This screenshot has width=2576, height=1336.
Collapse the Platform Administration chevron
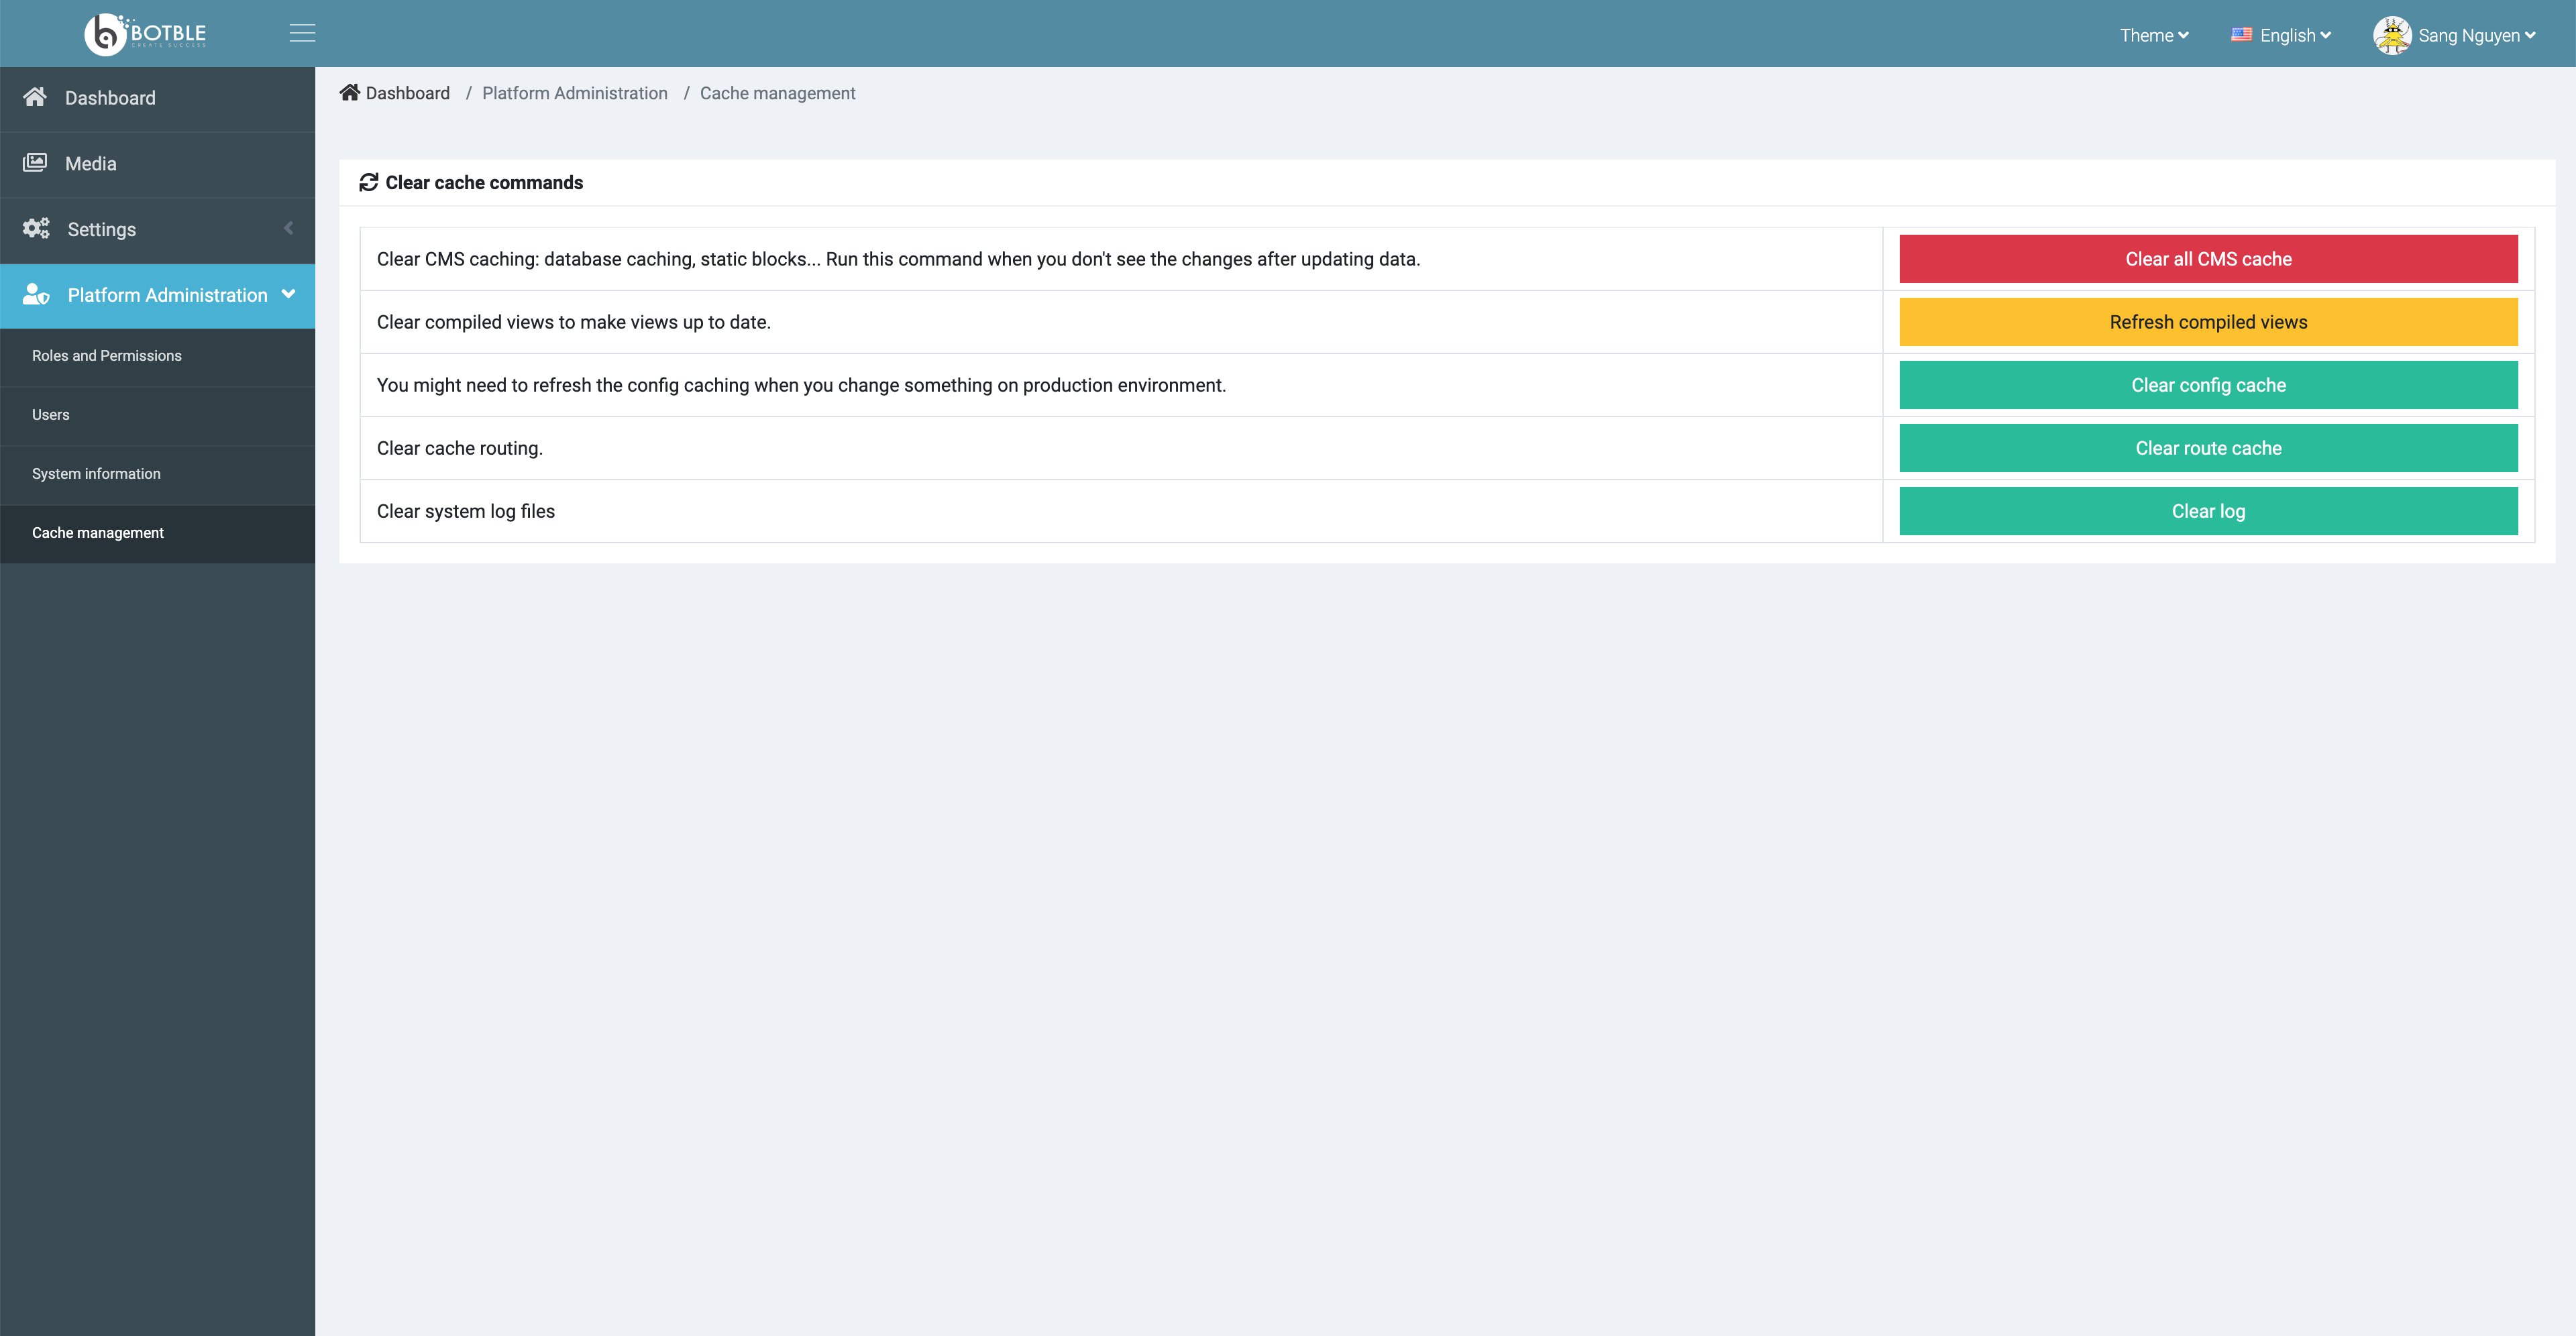(289, 294)
